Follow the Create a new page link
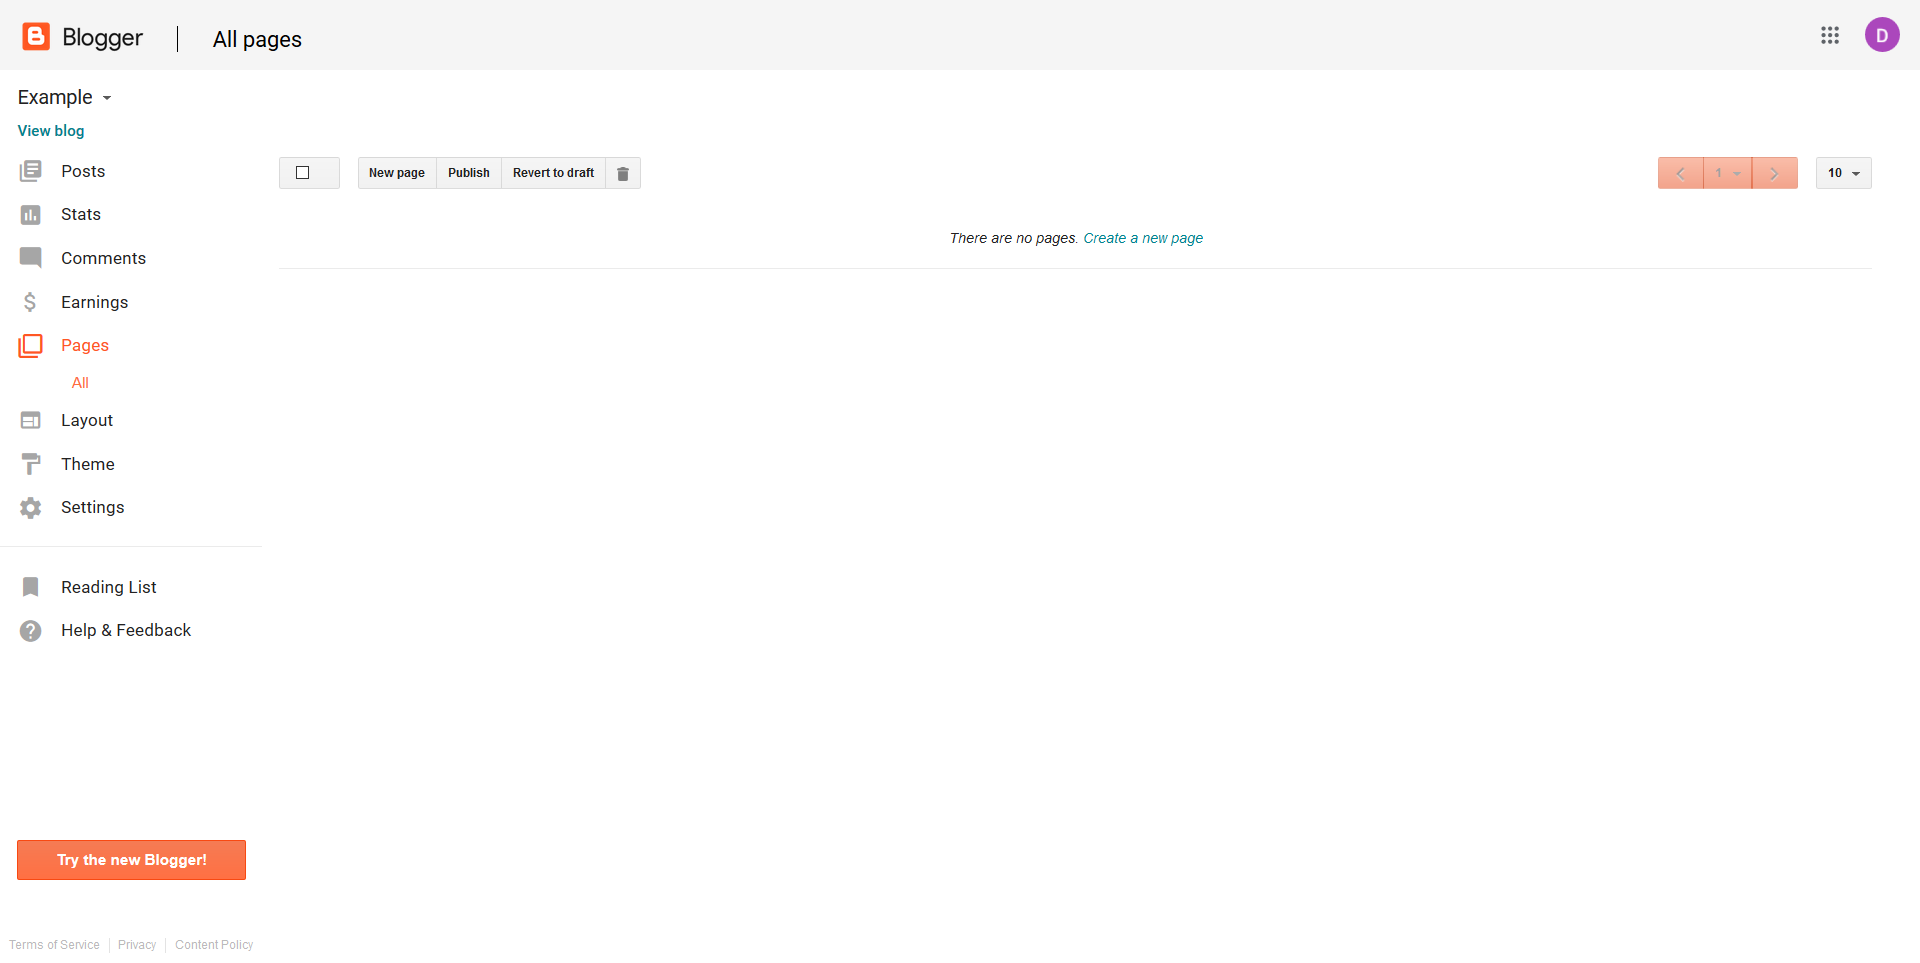Viewport: 1920px width, 963px height. point(1143,238)
